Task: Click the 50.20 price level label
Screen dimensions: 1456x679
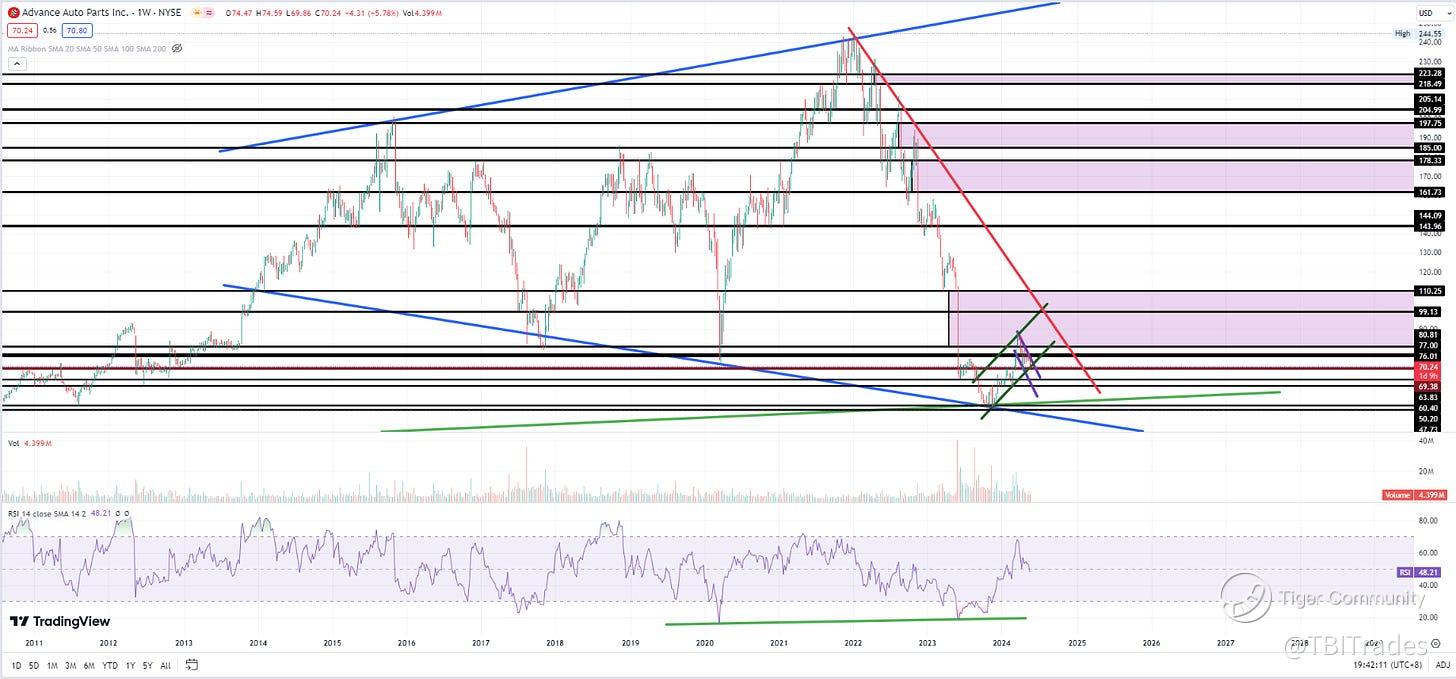Action: [1429, 419]
